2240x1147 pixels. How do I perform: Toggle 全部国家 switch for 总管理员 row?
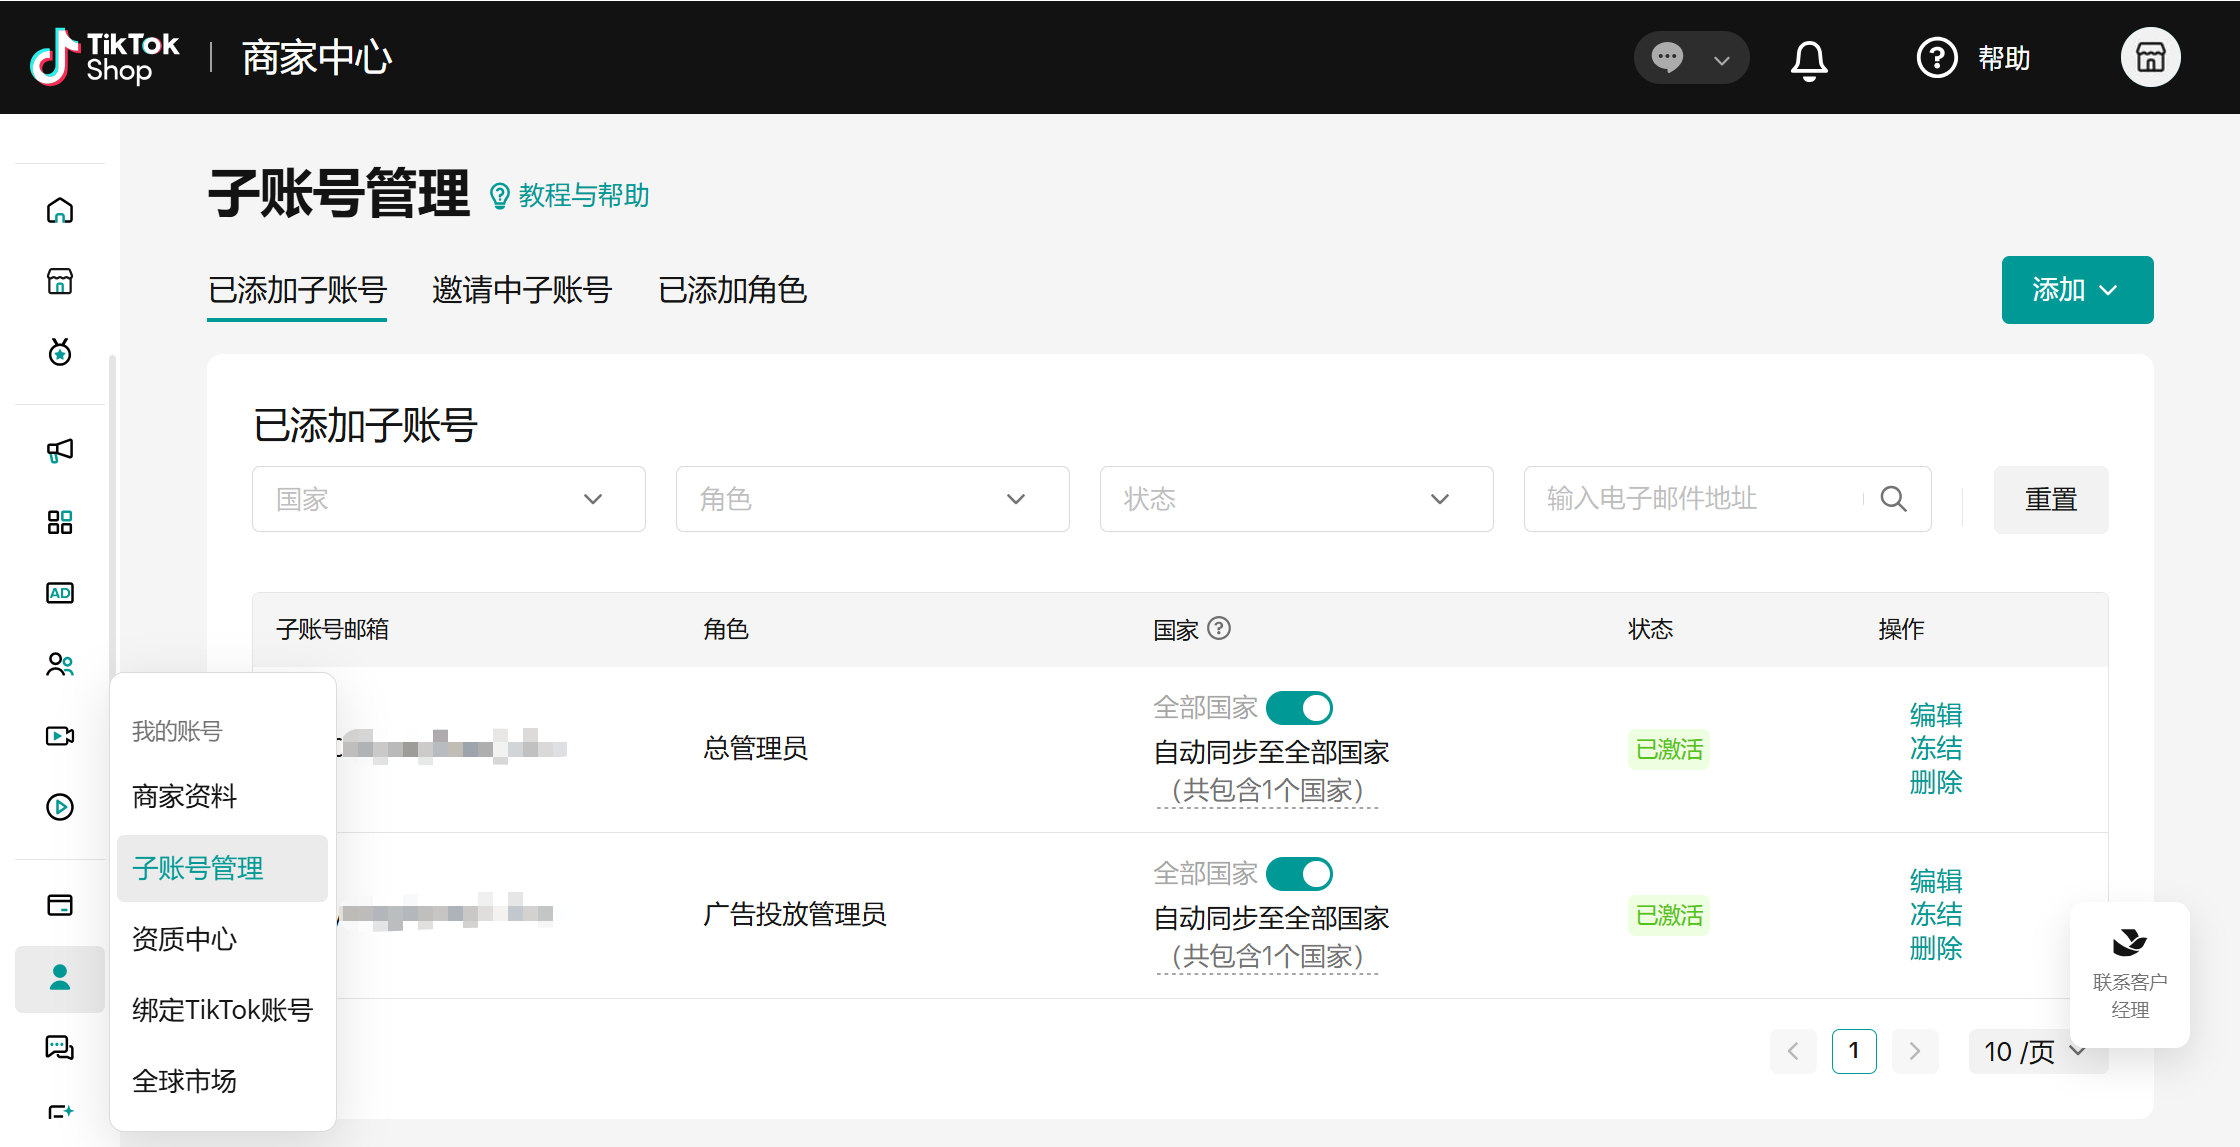tap(1299, 708)
